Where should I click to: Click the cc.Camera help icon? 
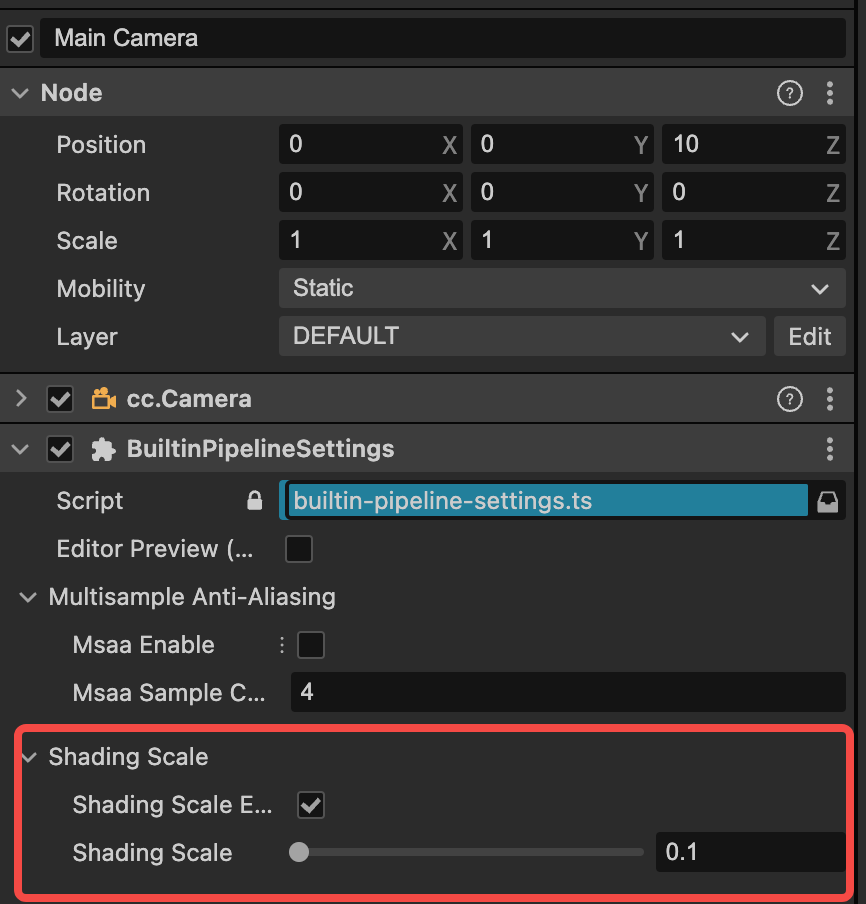click(x=789, y=400)
